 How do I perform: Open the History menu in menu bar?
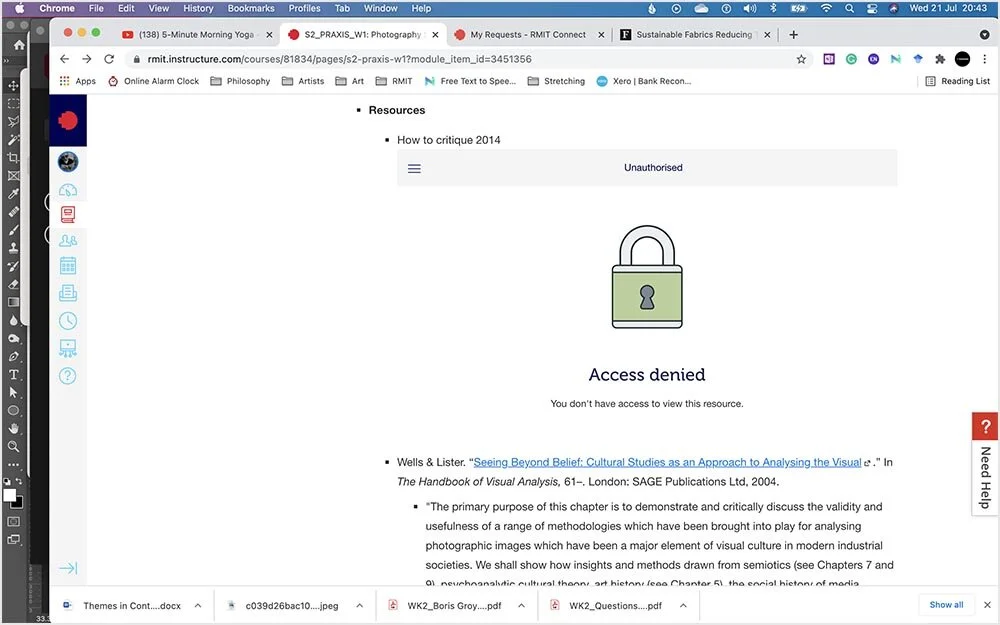coord(198,8)
